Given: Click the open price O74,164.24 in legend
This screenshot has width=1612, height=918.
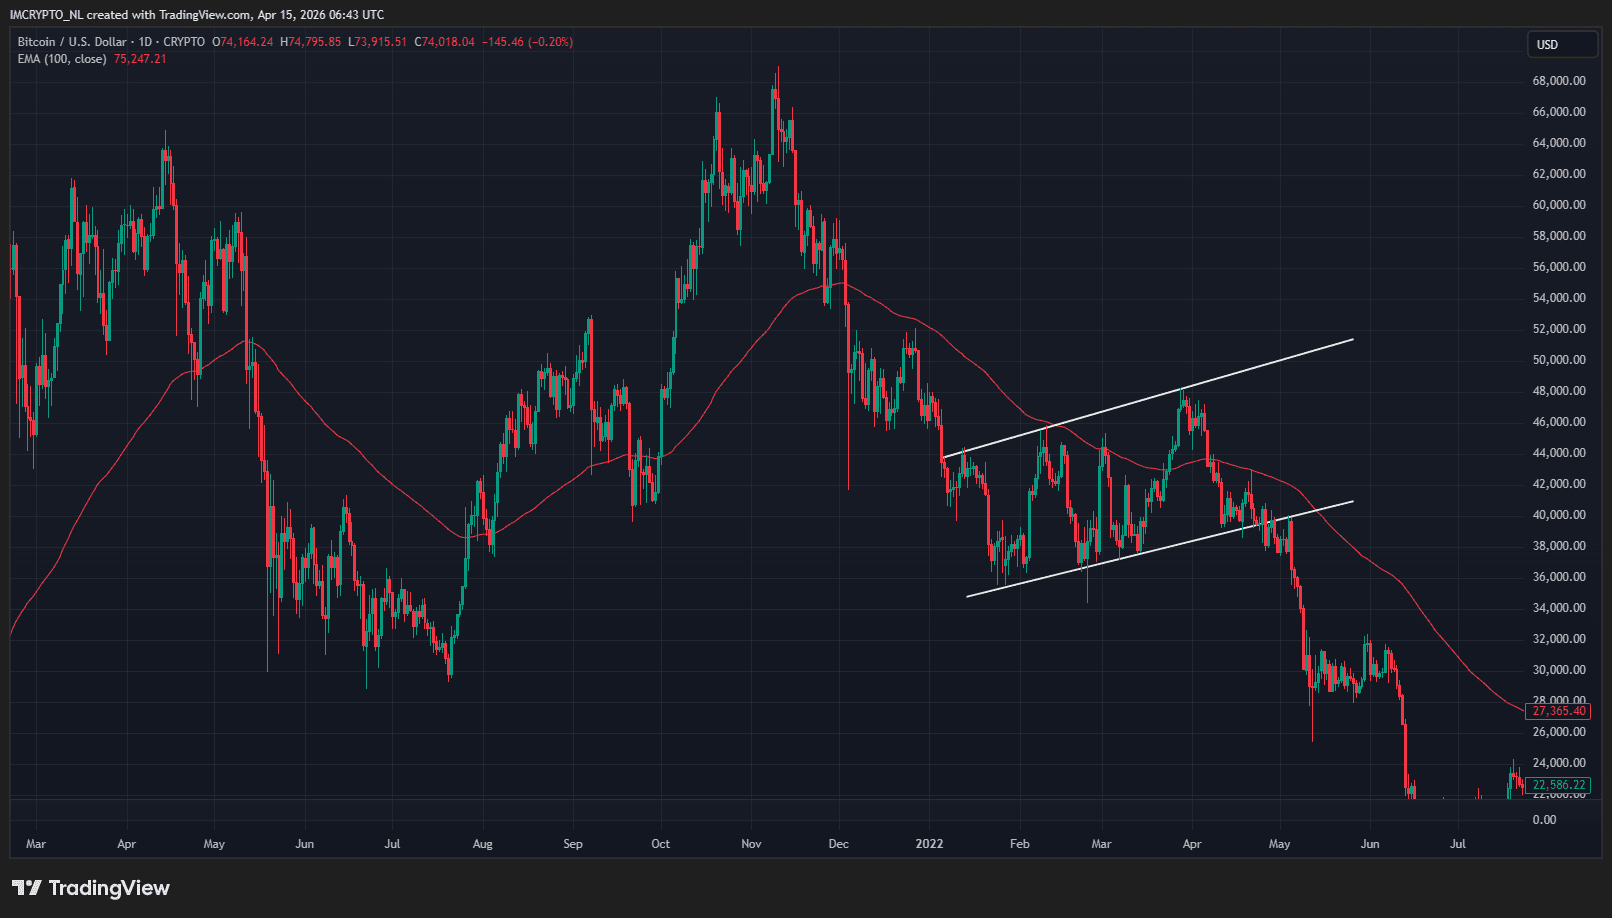Looking at the screenshot, I should point(246,42).
